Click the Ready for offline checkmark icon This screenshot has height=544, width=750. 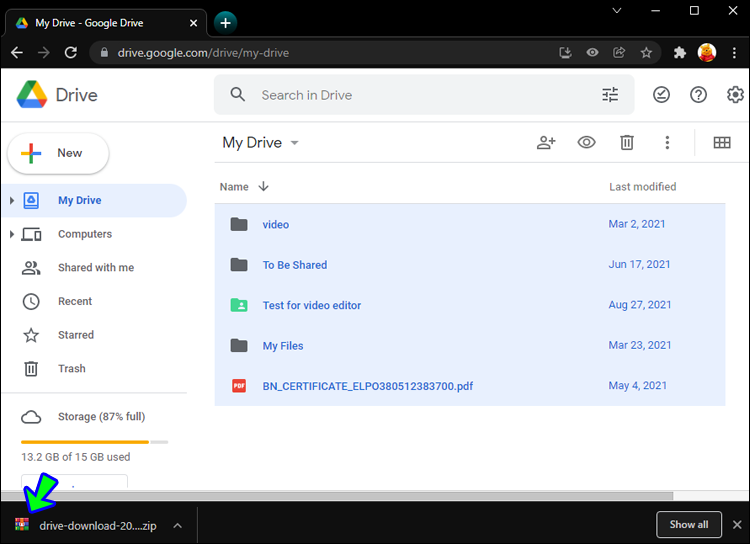click(661, 95)
